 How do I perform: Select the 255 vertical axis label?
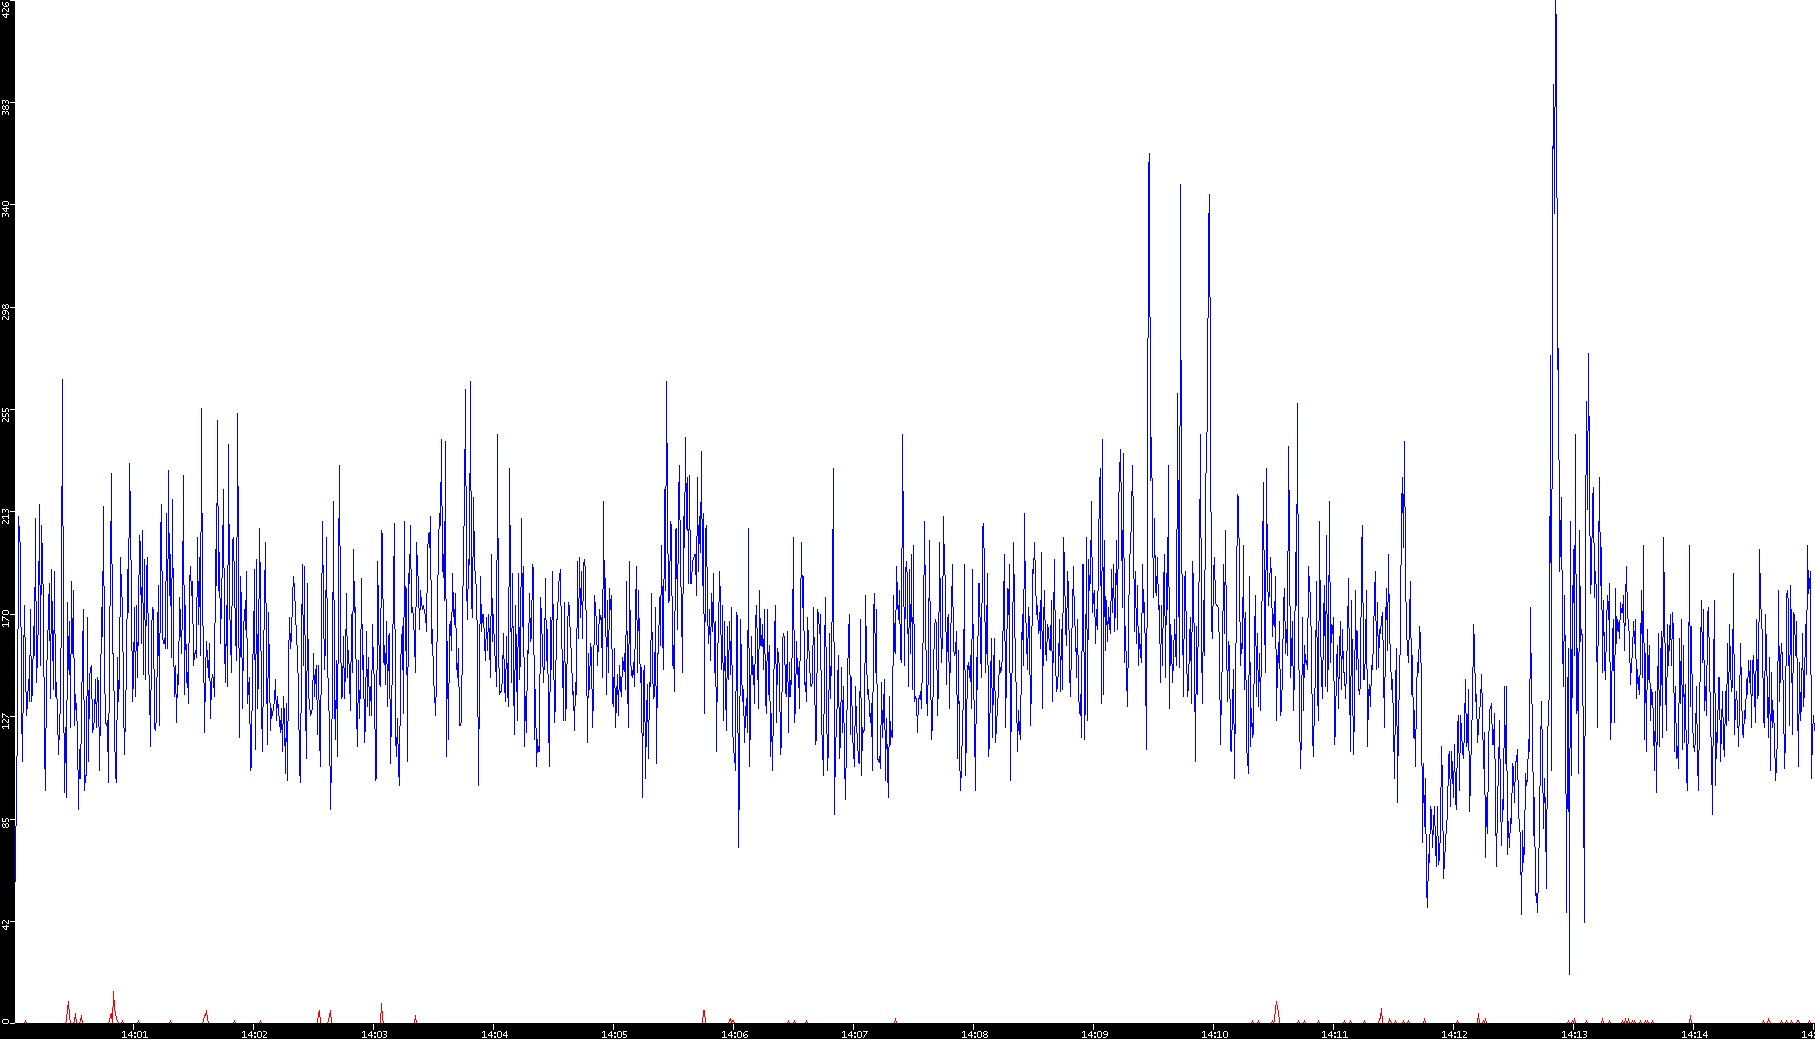pyautogui.click(x=6, y=412)
